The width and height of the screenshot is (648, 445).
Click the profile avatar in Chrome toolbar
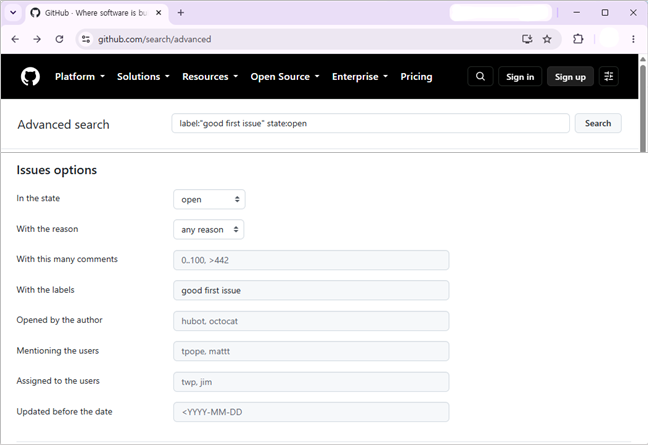pyautogui.click(x=608, y=39)
